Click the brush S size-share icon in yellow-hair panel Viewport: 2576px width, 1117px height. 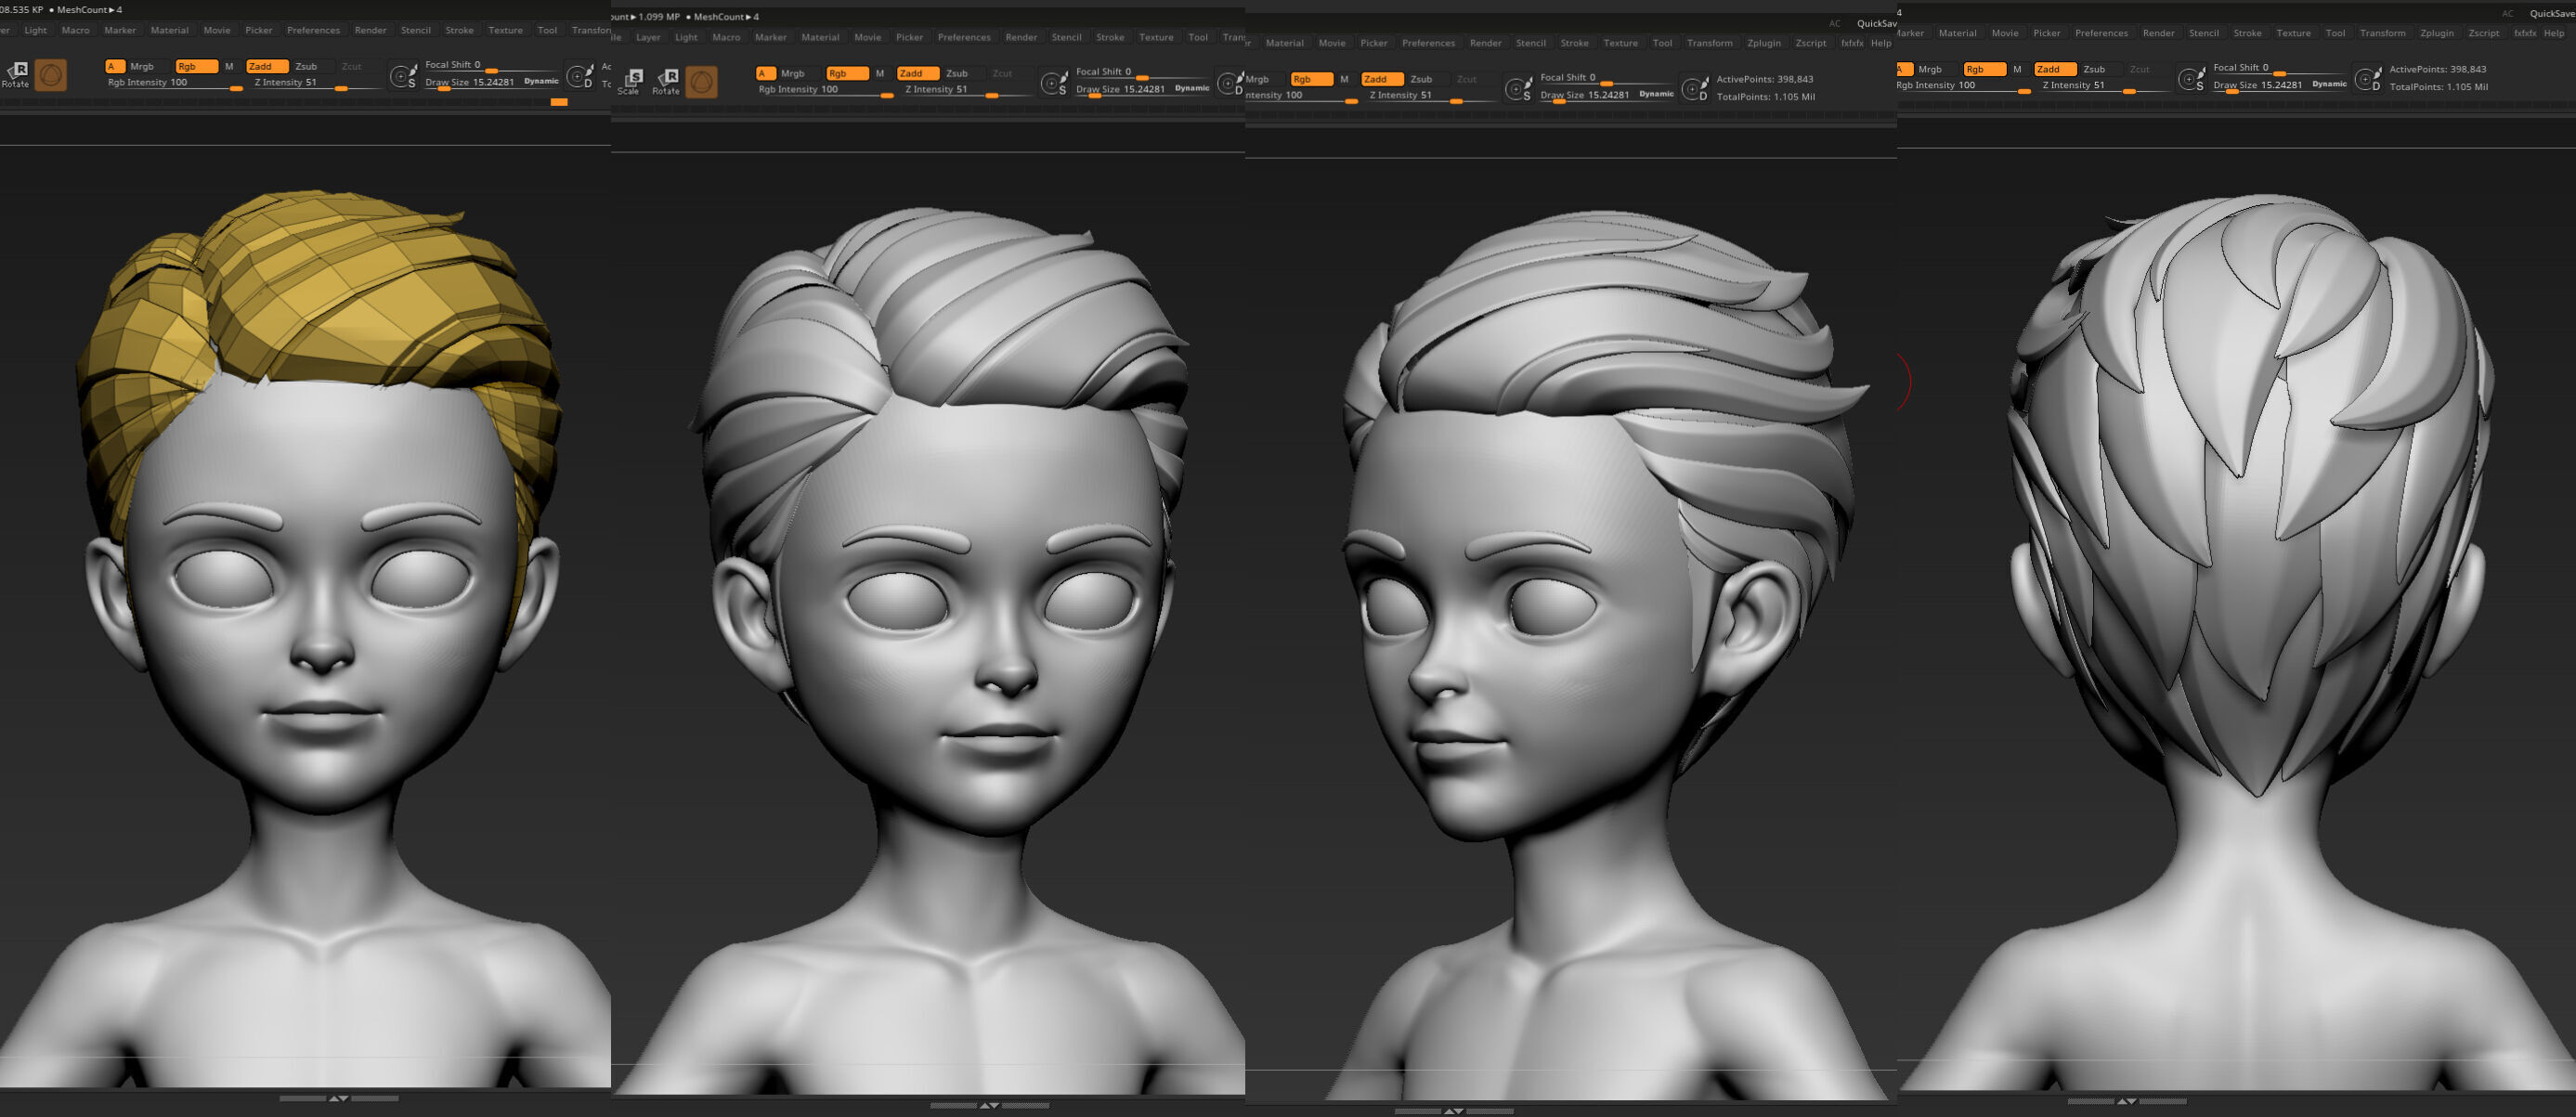click(403, 76)
